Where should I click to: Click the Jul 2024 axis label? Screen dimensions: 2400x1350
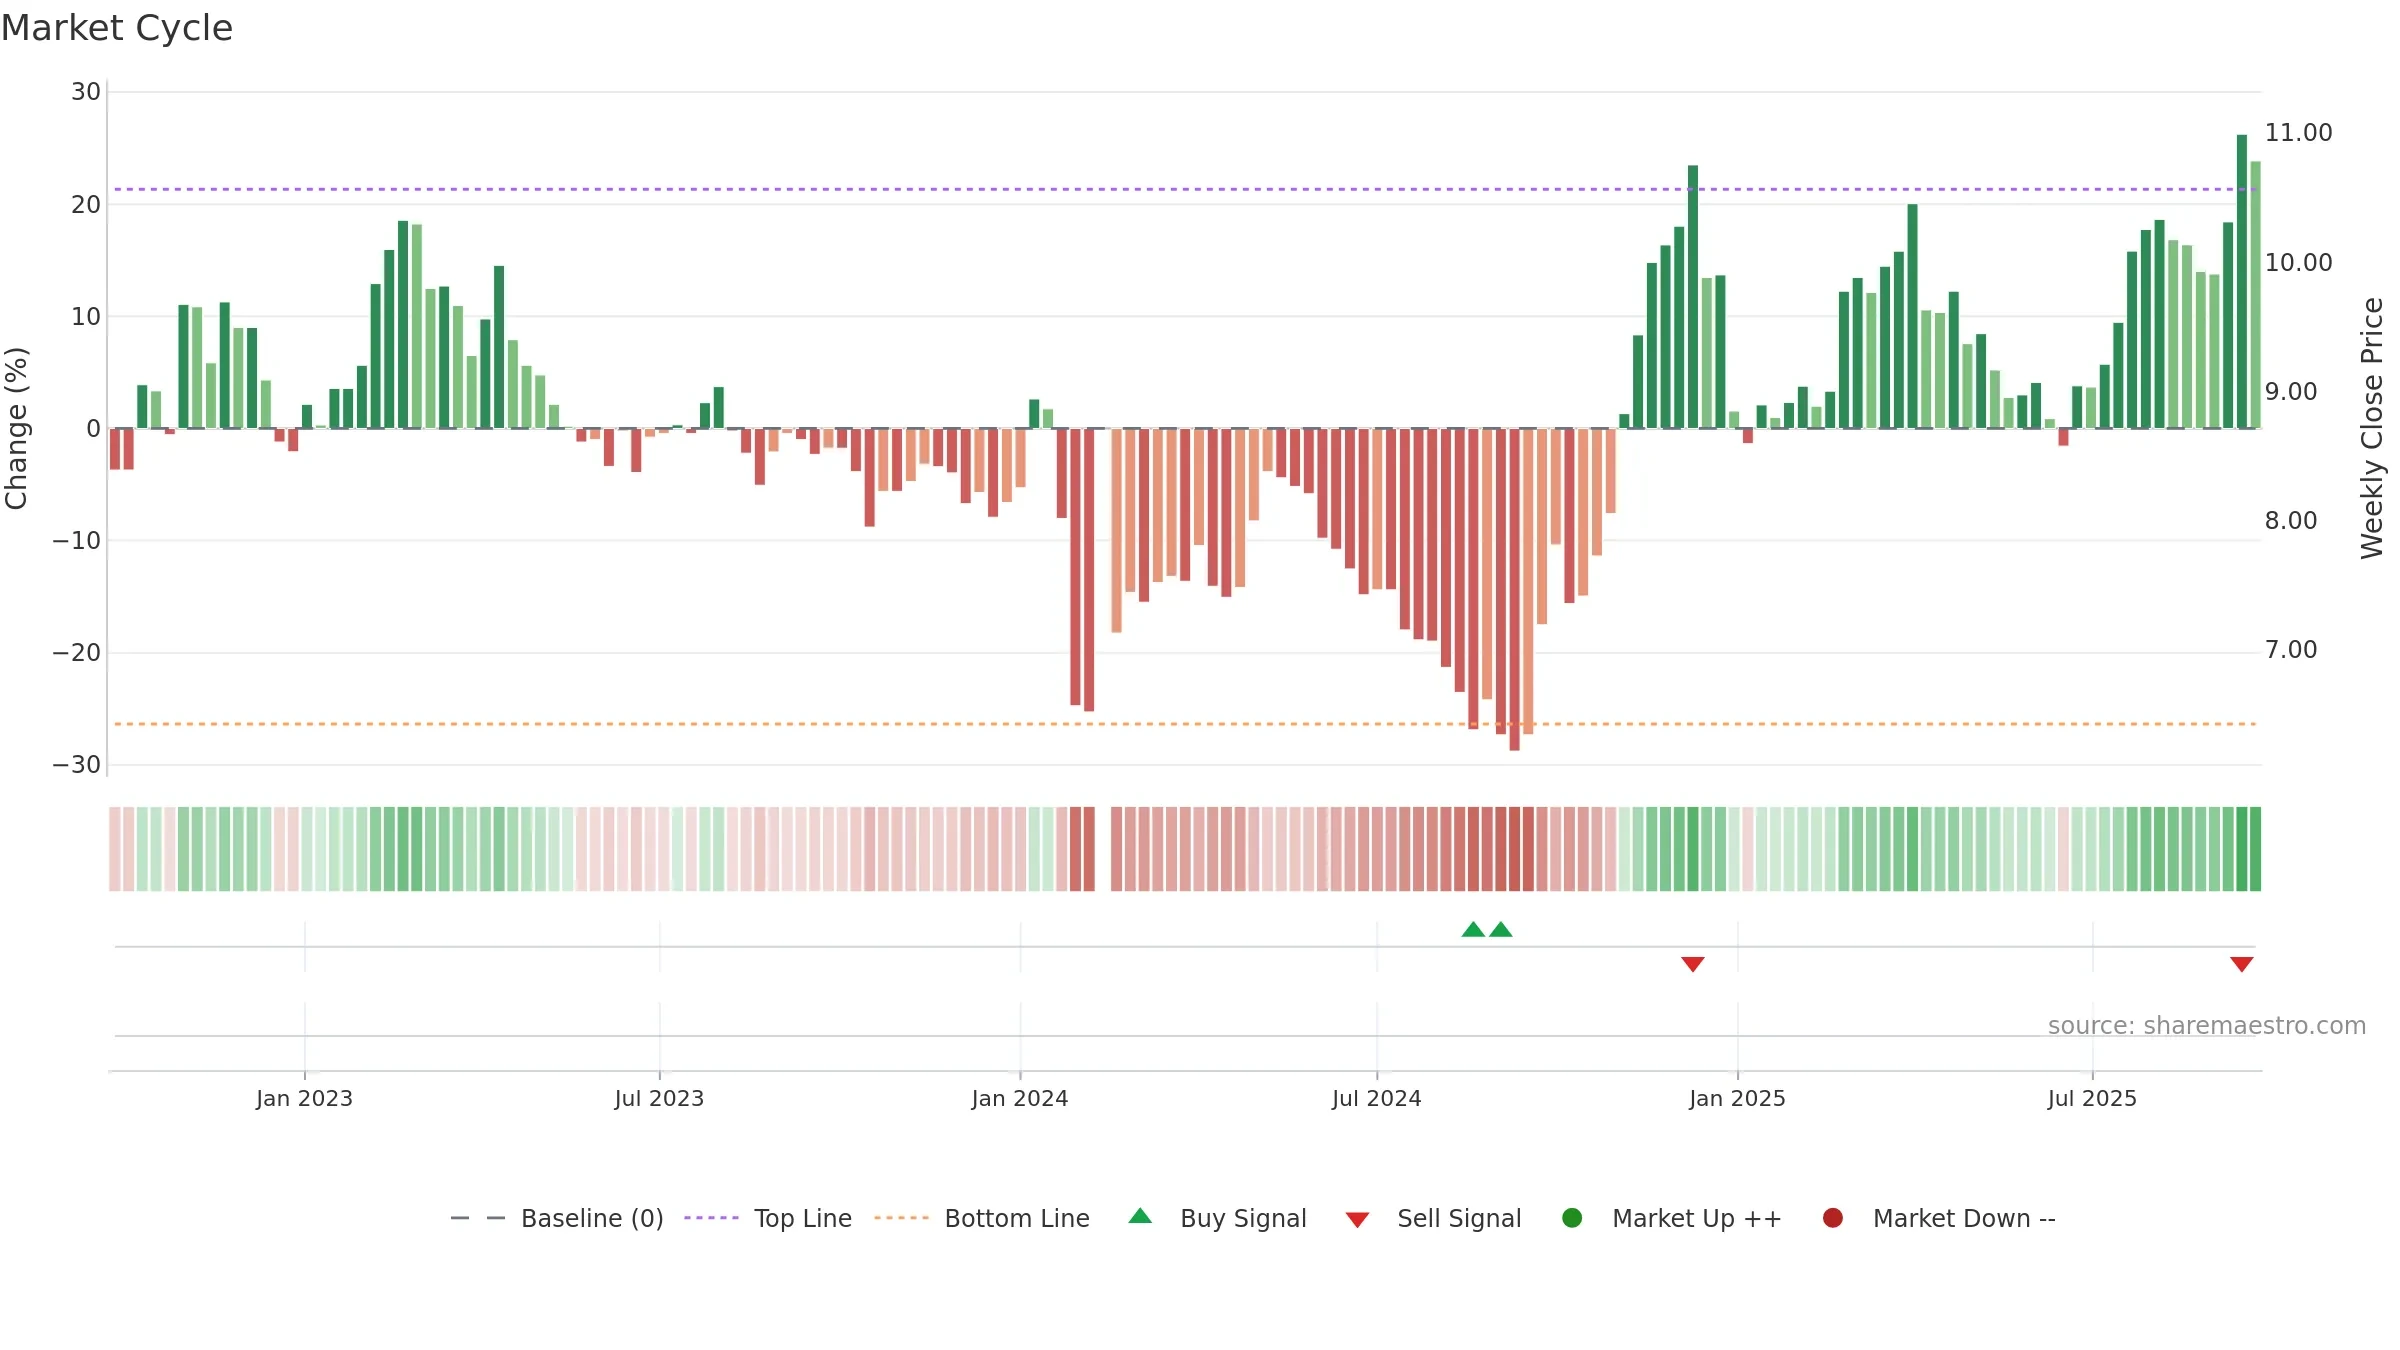[x=1377, y=1098]
